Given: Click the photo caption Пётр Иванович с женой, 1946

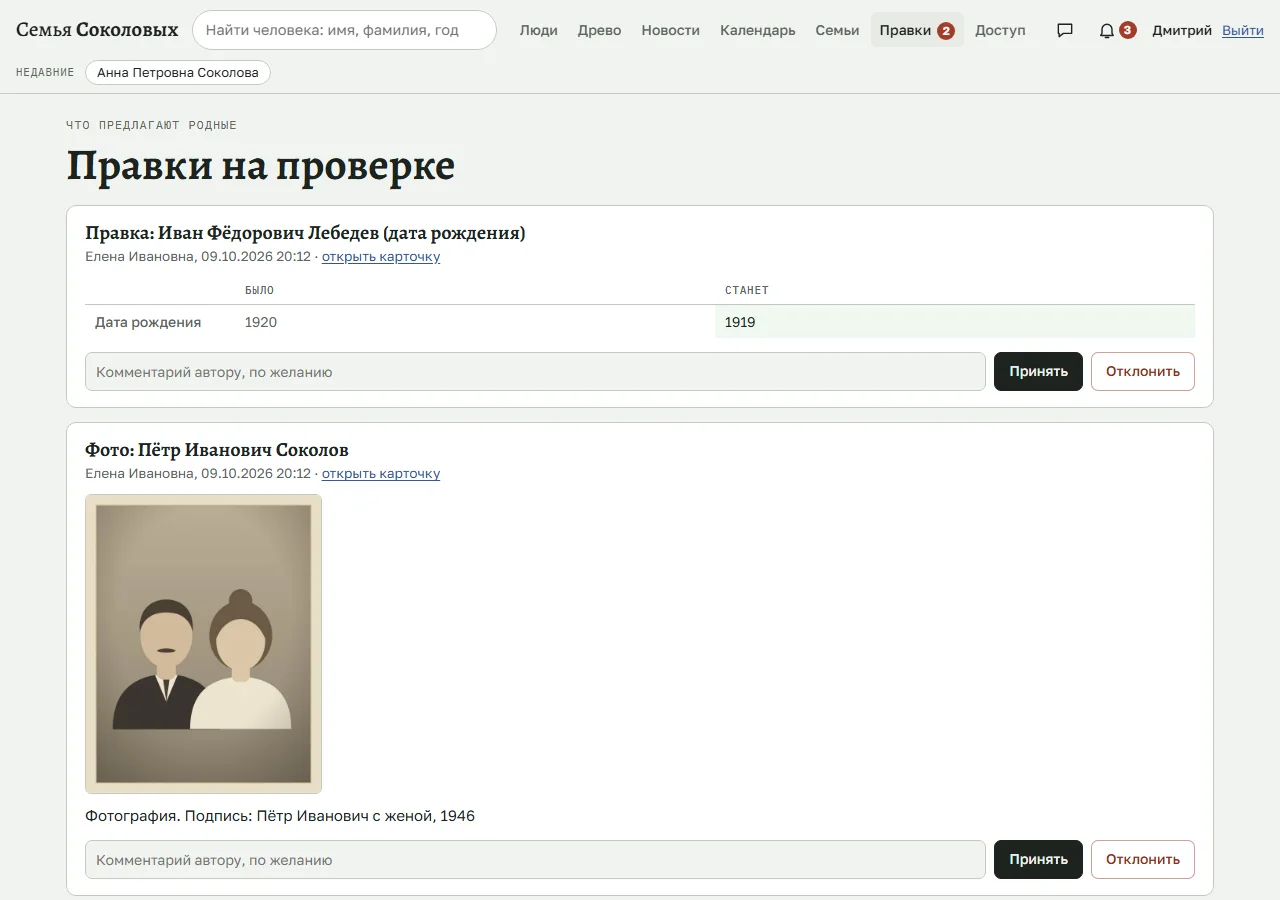Looking at the screenshot, I should [366, 816].
